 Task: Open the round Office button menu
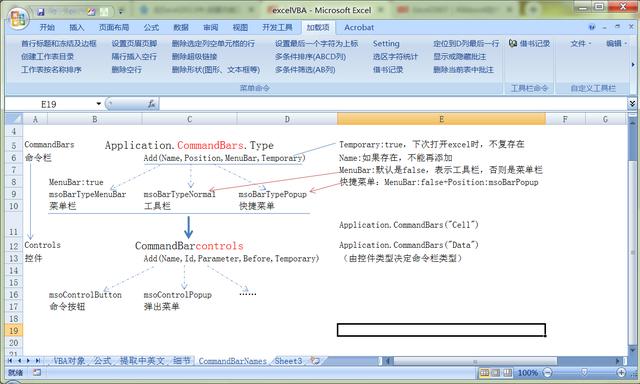pyautogui.click(x=18, y=19)
